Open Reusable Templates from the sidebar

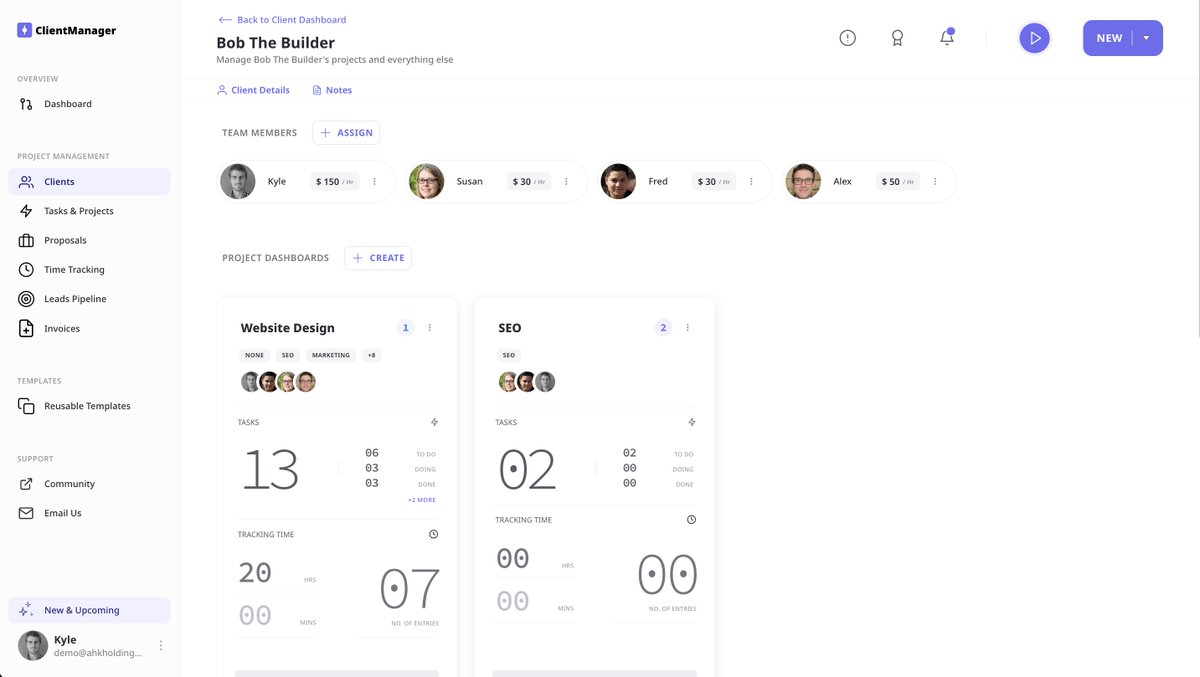(x=87, y=405)
